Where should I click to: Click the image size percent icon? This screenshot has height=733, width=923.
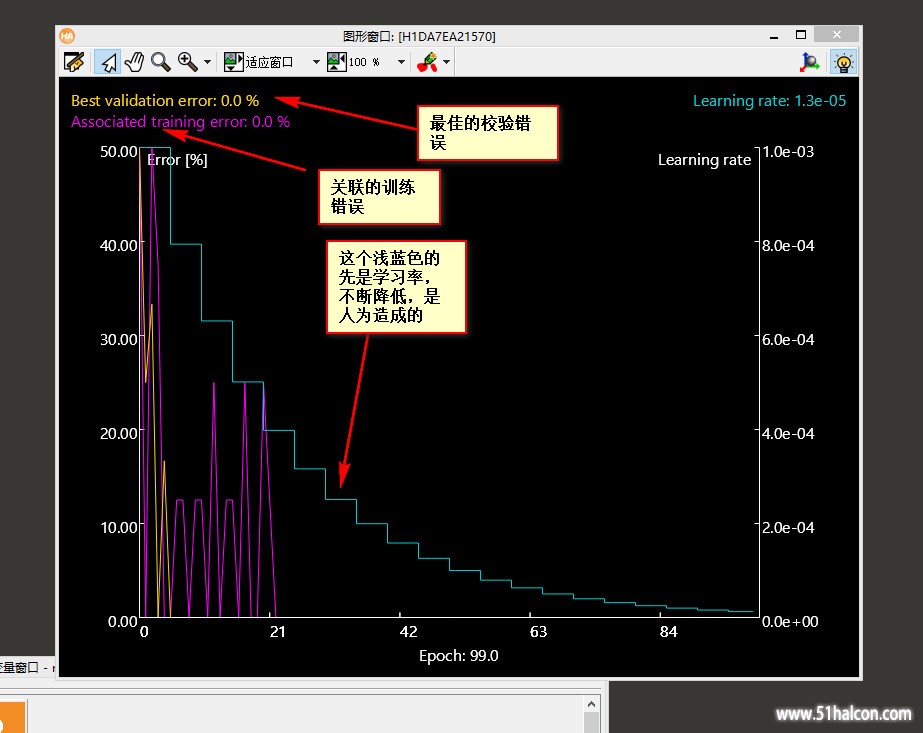tap(336, 62)
